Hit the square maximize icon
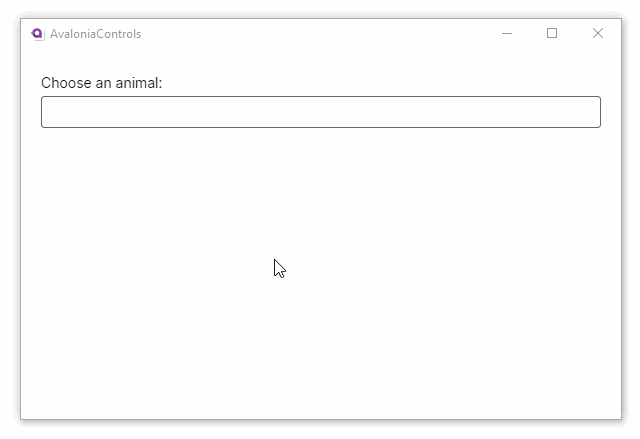The height and width of the screenshot is (439, 640). click(x=552, y=33)
